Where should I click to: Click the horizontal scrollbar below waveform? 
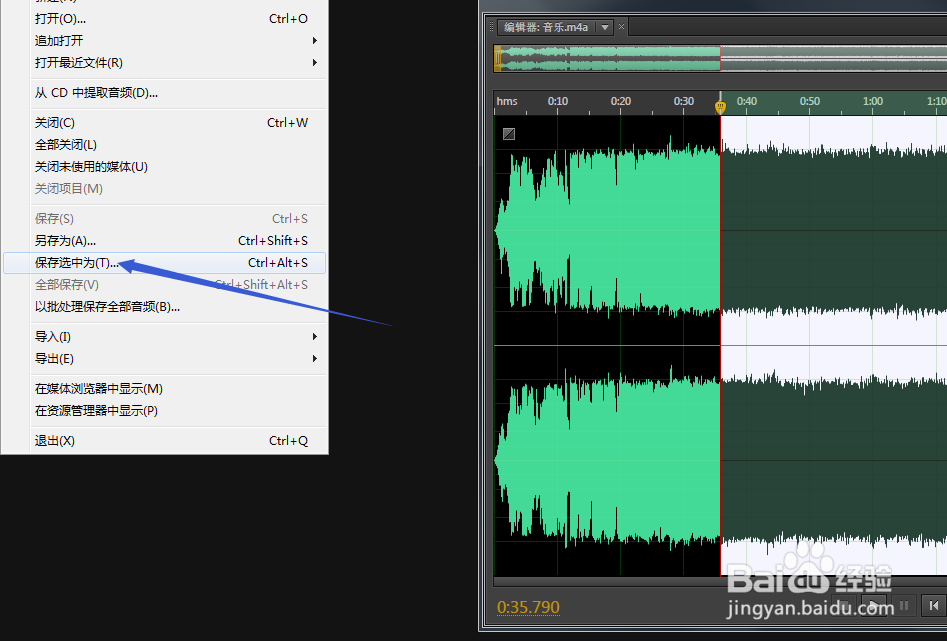(x=720, y=582)
